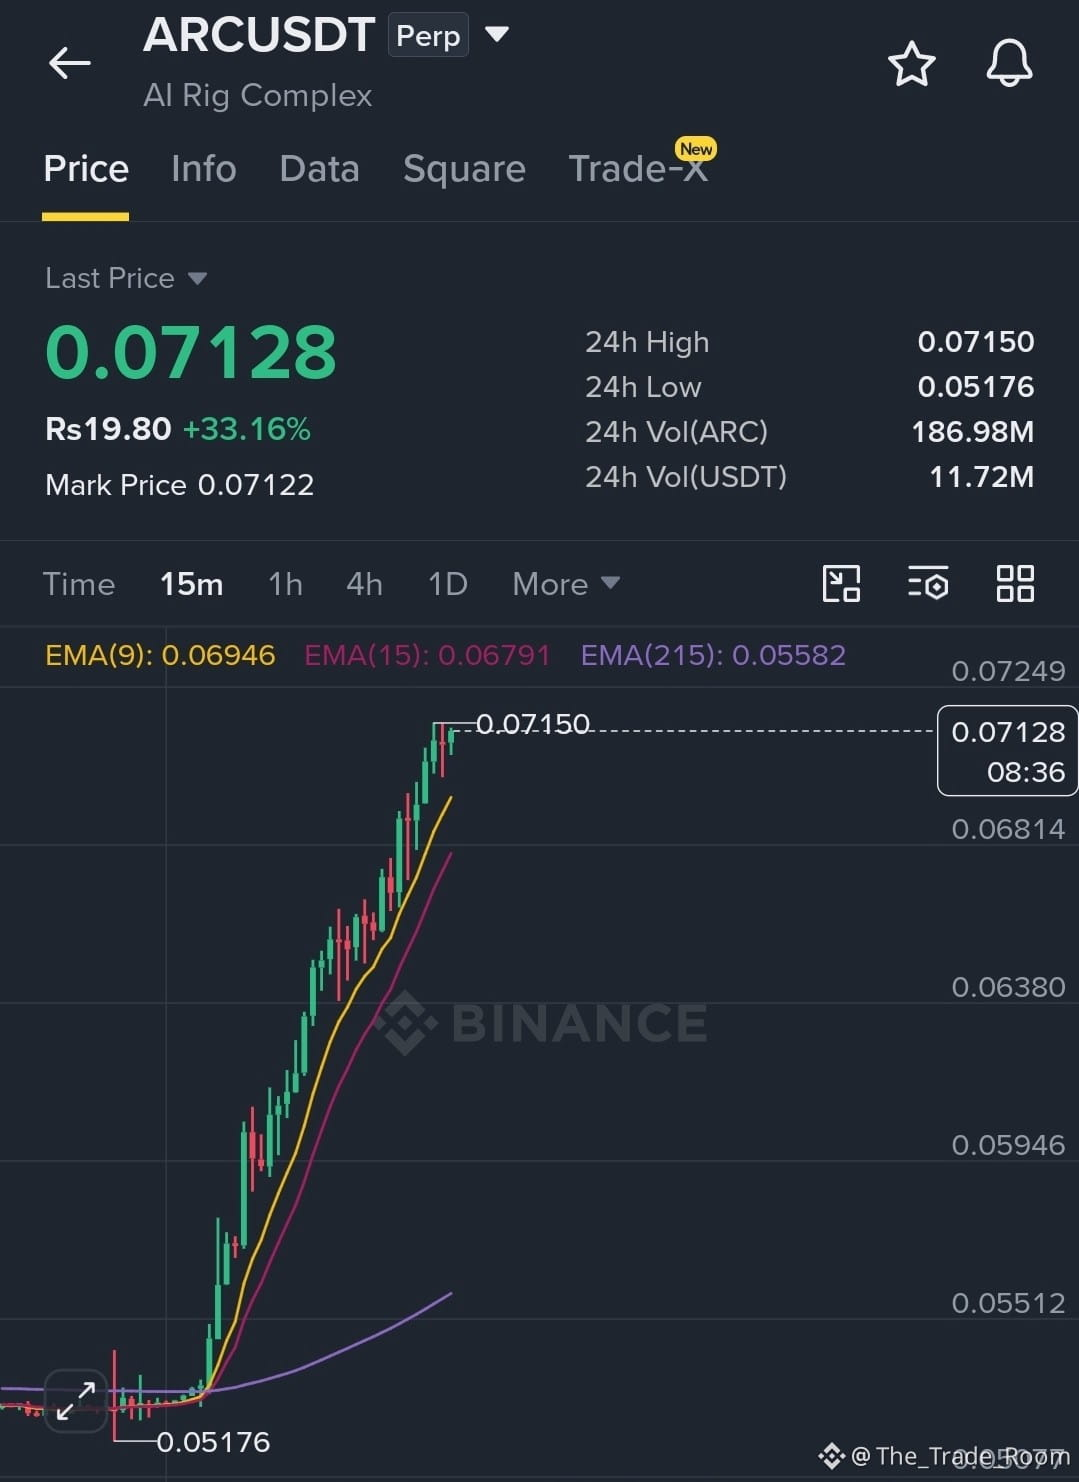Select the 1h timeframe

pyautogui.click(x=285, y=584)
